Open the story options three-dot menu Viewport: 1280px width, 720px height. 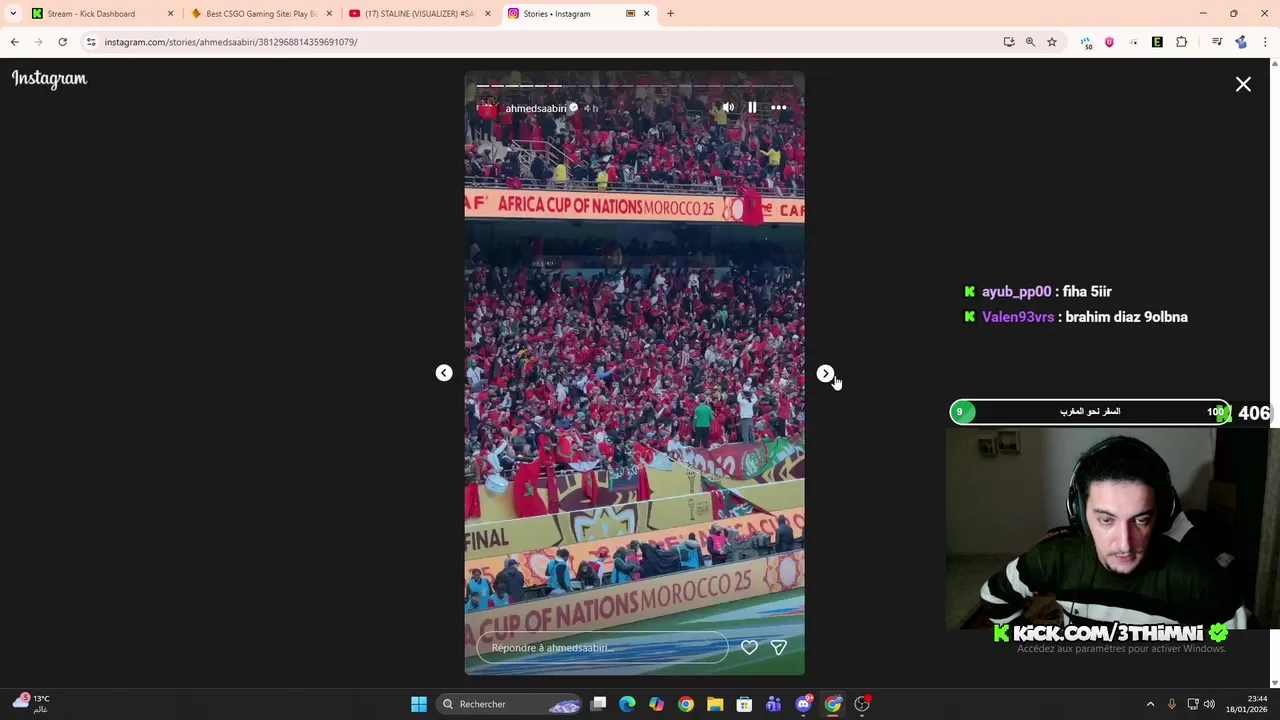[x=778, y=108]
